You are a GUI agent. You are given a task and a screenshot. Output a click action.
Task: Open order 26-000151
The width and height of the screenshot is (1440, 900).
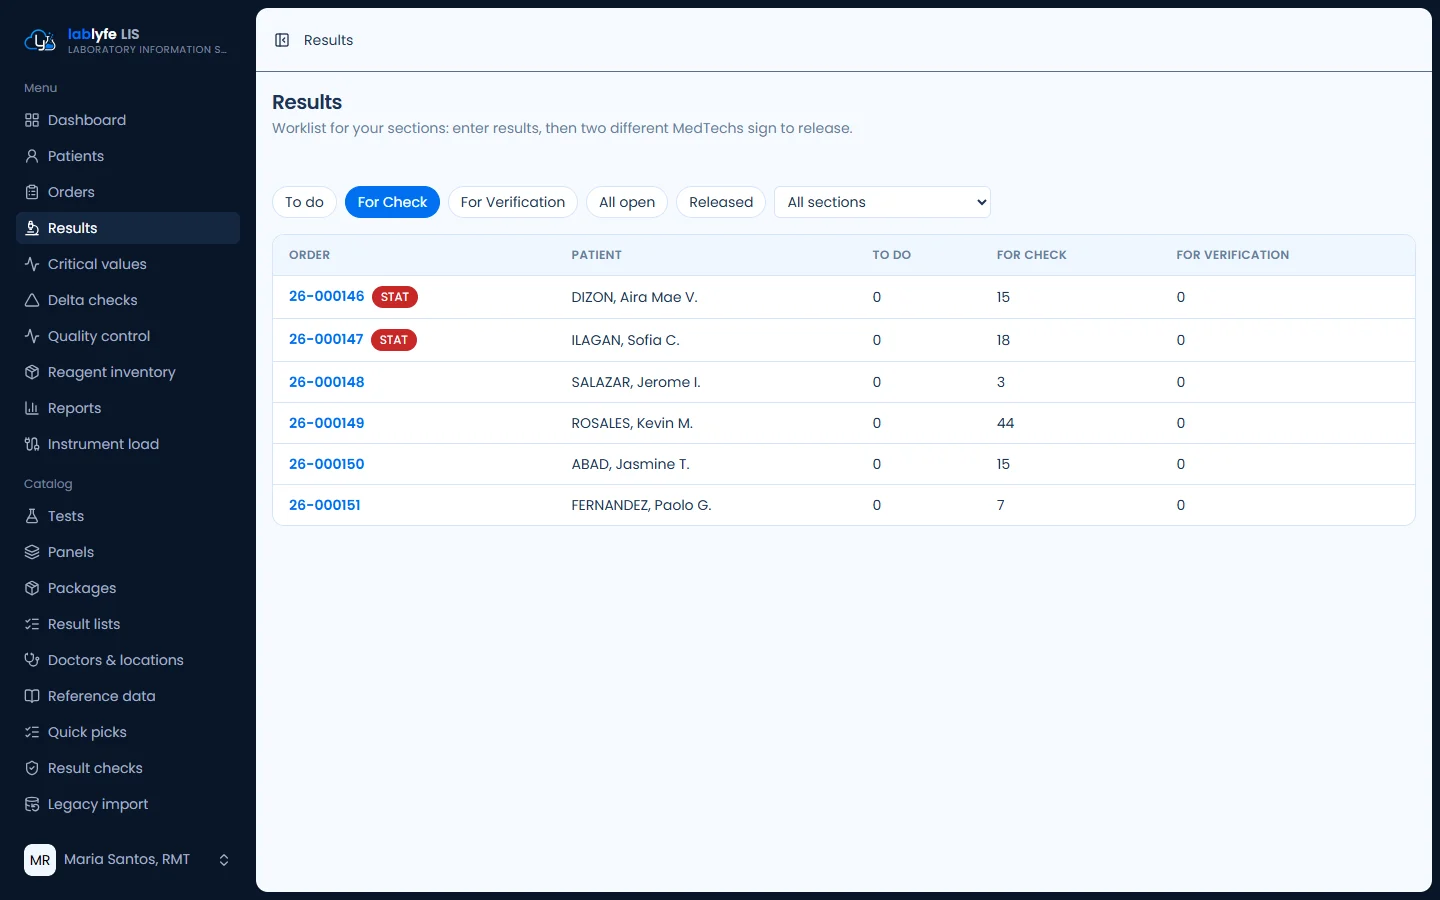(x=324, y=505)
